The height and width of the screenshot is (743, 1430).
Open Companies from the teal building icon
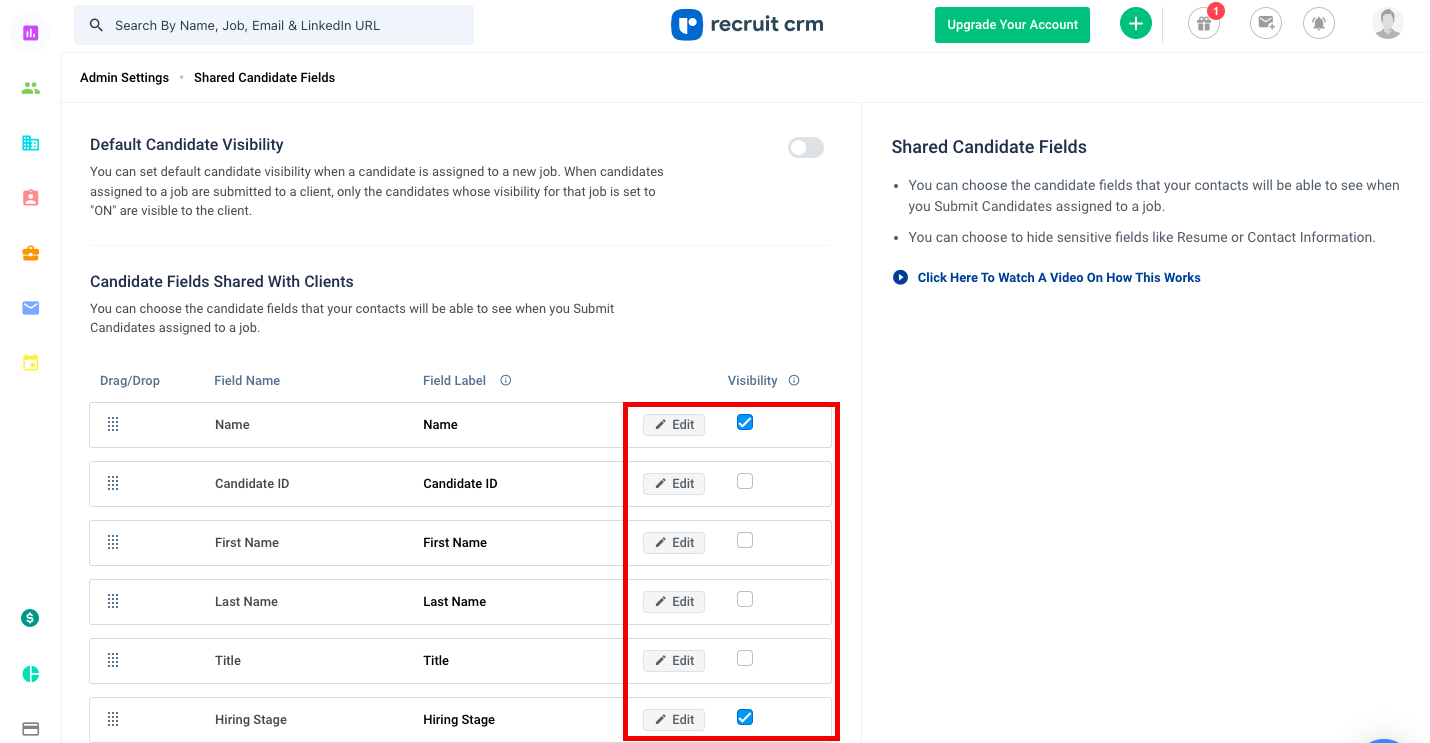(x=30, y=143)
